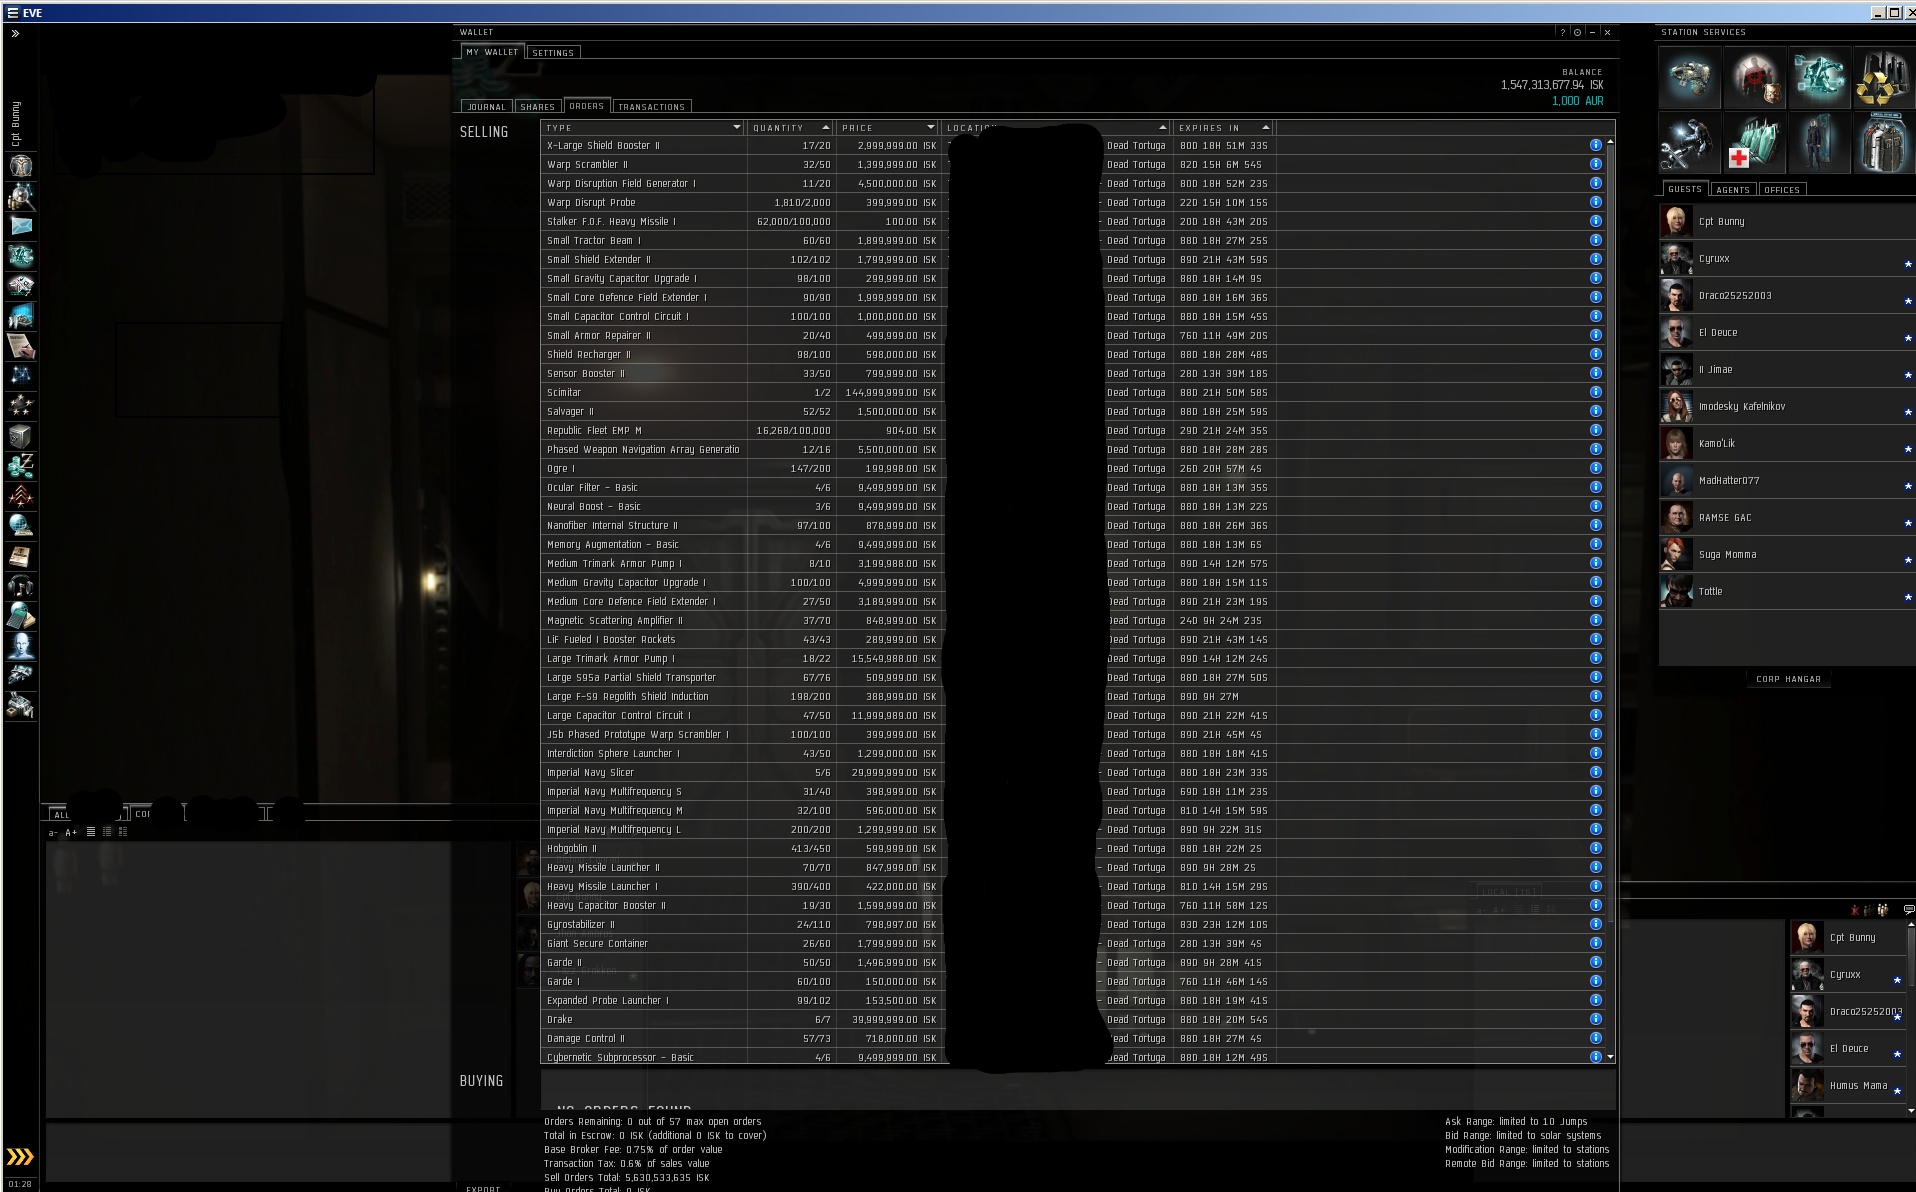Open the Journal book icon in the Neocom
Image resolution: width=1916 pixels, height=1192 pixels.
point(21,556)
